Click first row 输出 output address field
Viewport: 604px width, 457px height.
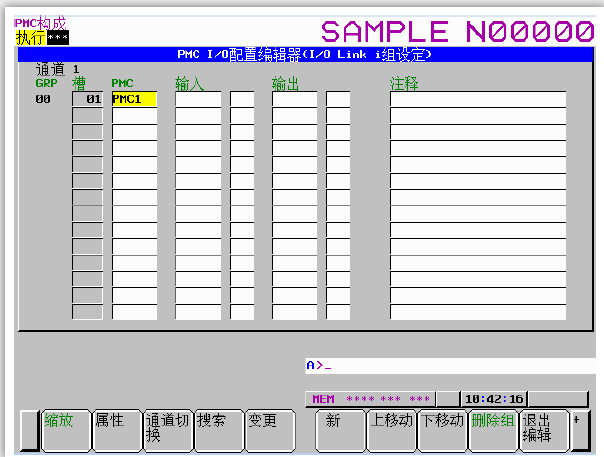(295, 99)
